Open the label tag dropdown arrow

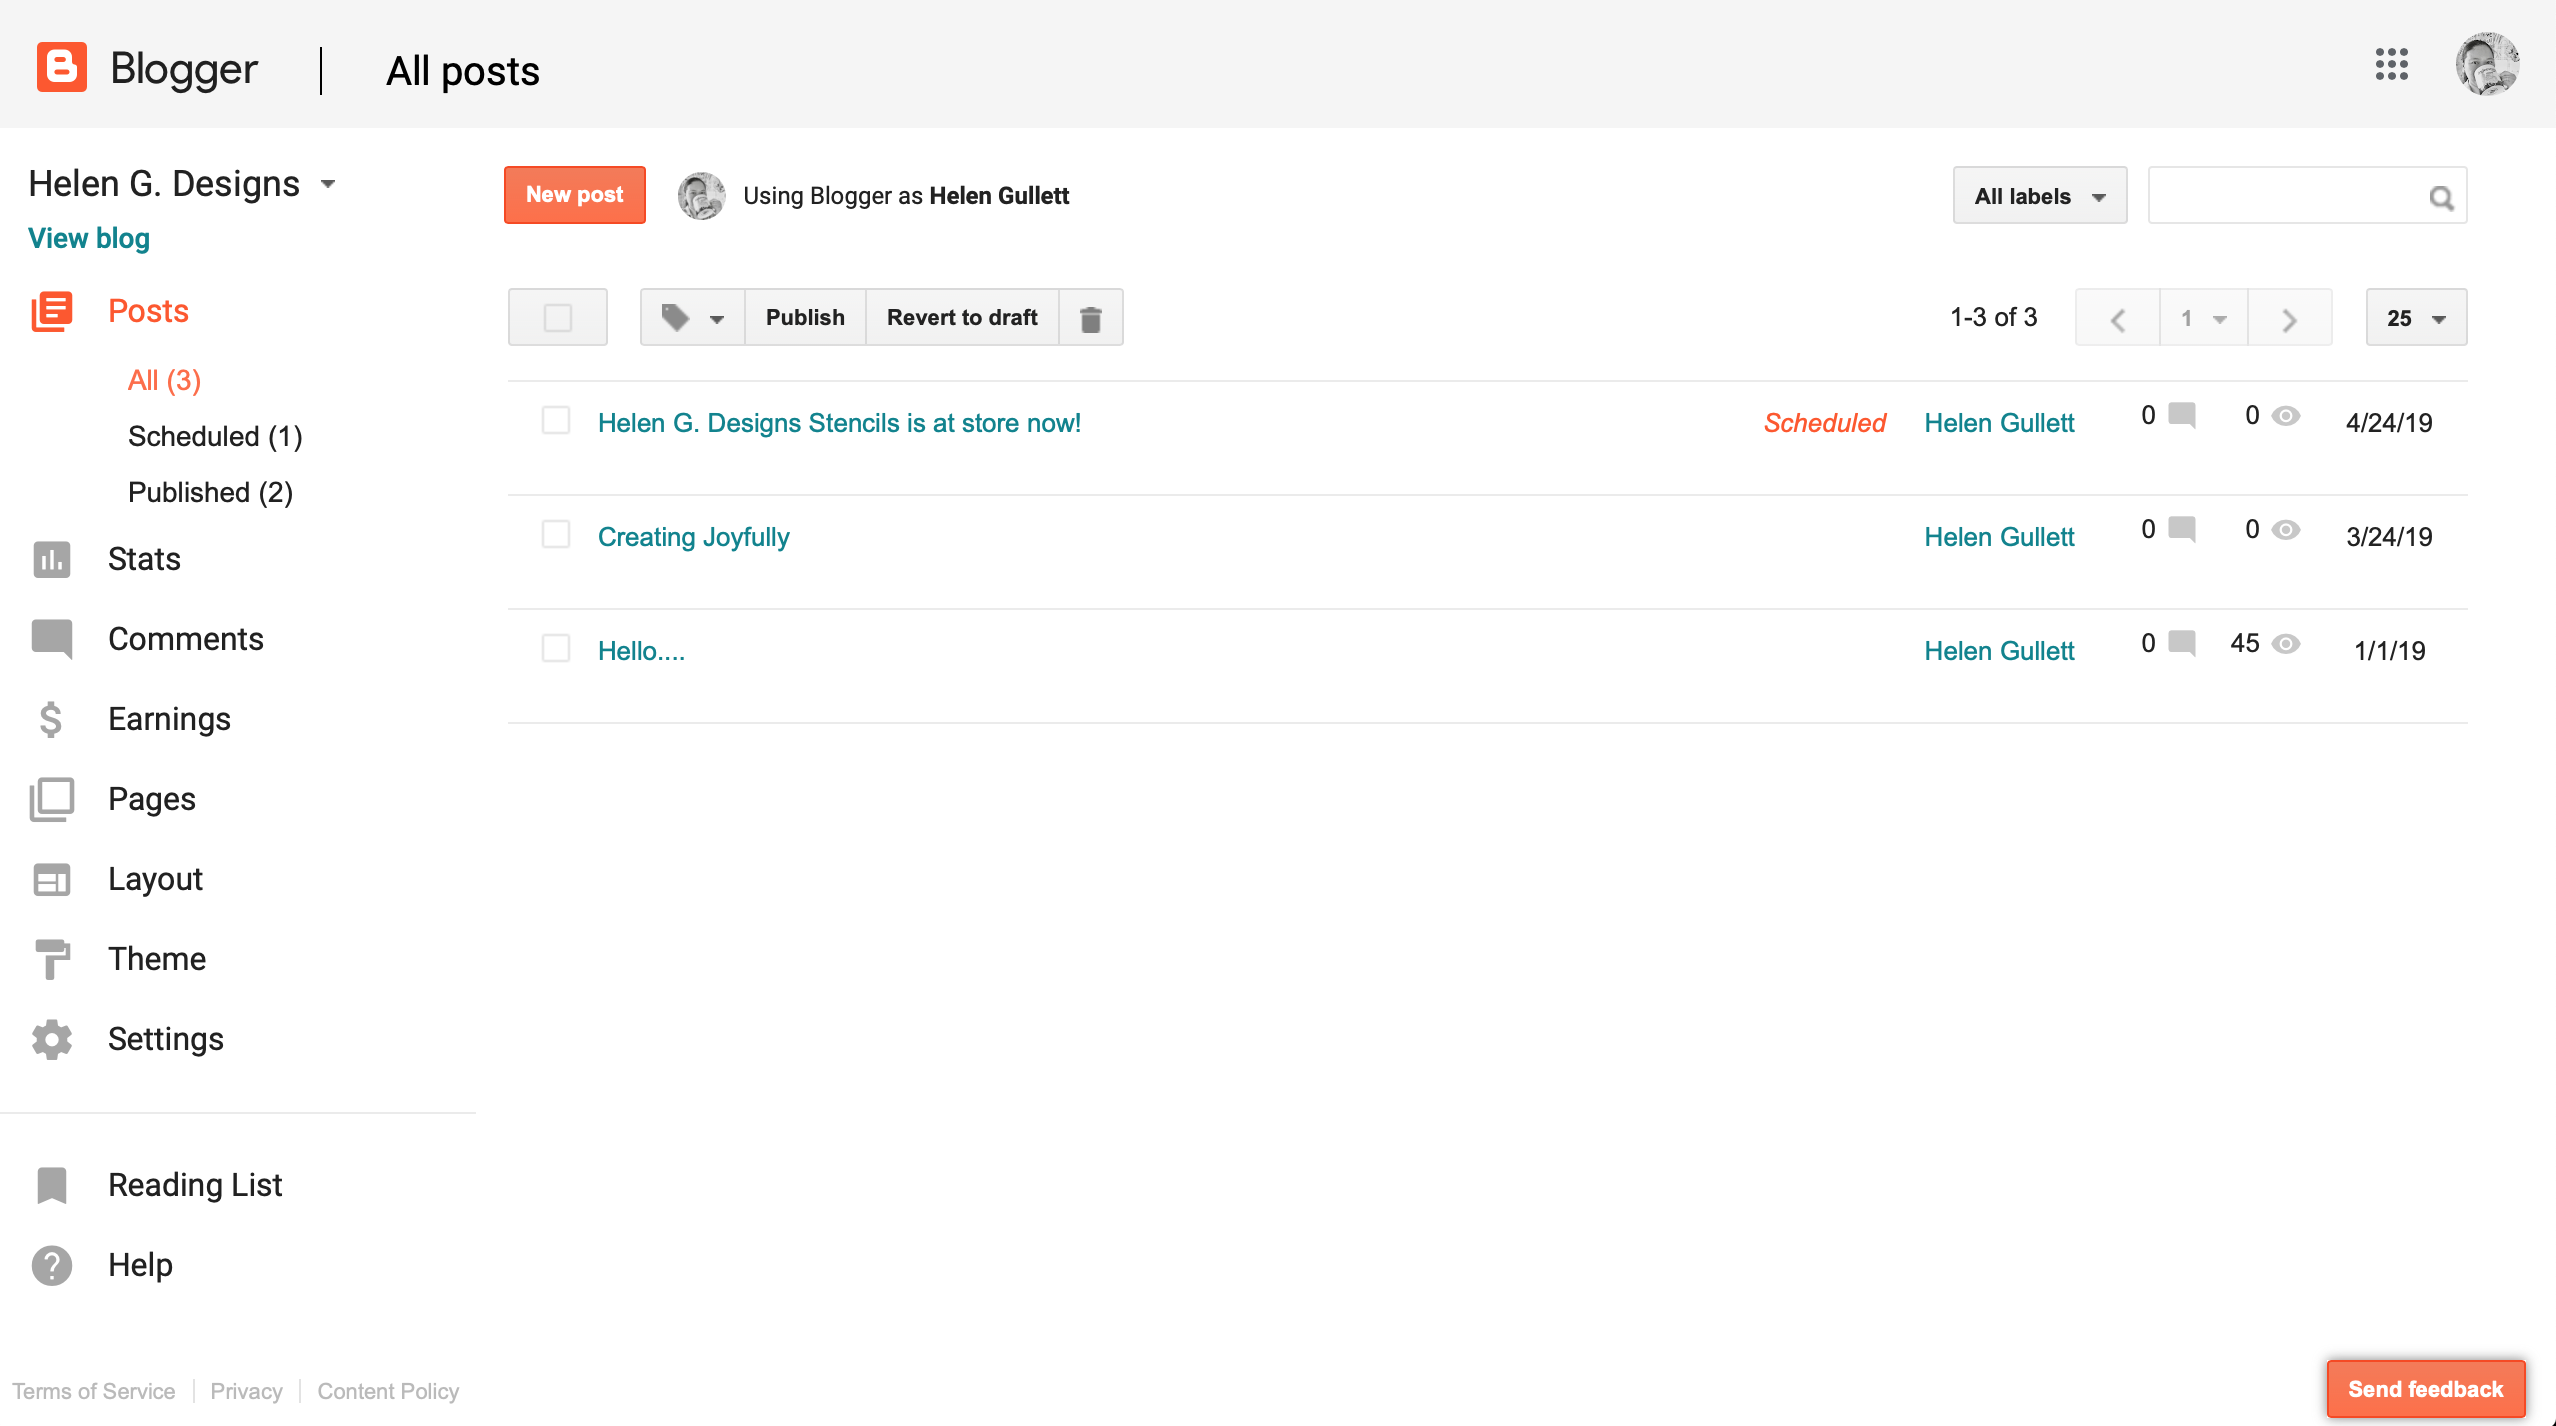click(716, 319)
